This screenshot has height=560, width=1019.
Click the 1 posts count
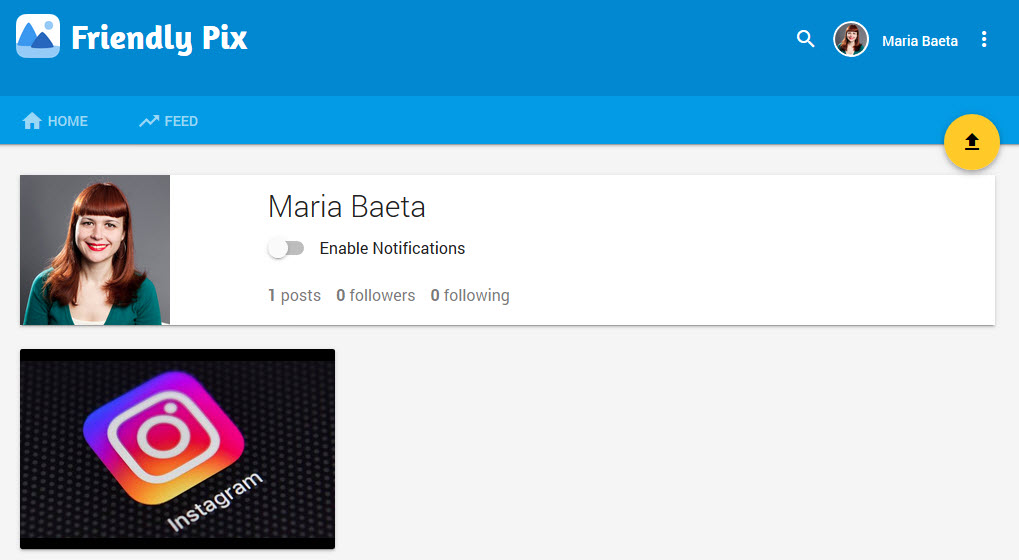click(x=294, y=295)
